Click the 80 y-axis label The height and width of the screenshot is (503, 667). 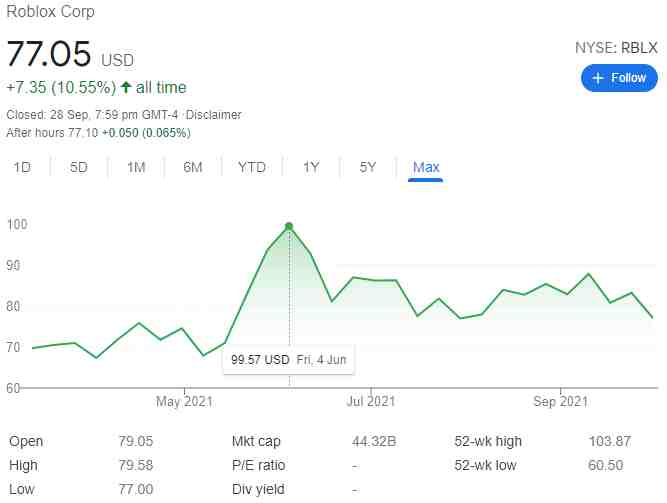point(13,306)
